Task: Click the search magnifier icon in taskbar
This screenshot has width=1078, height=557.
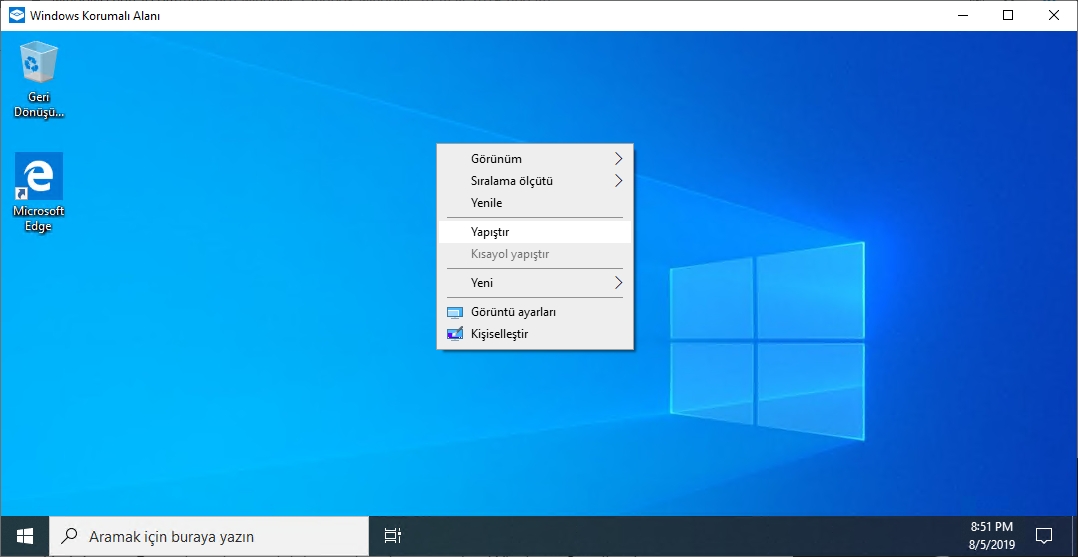Action: (x=70, y=536)
